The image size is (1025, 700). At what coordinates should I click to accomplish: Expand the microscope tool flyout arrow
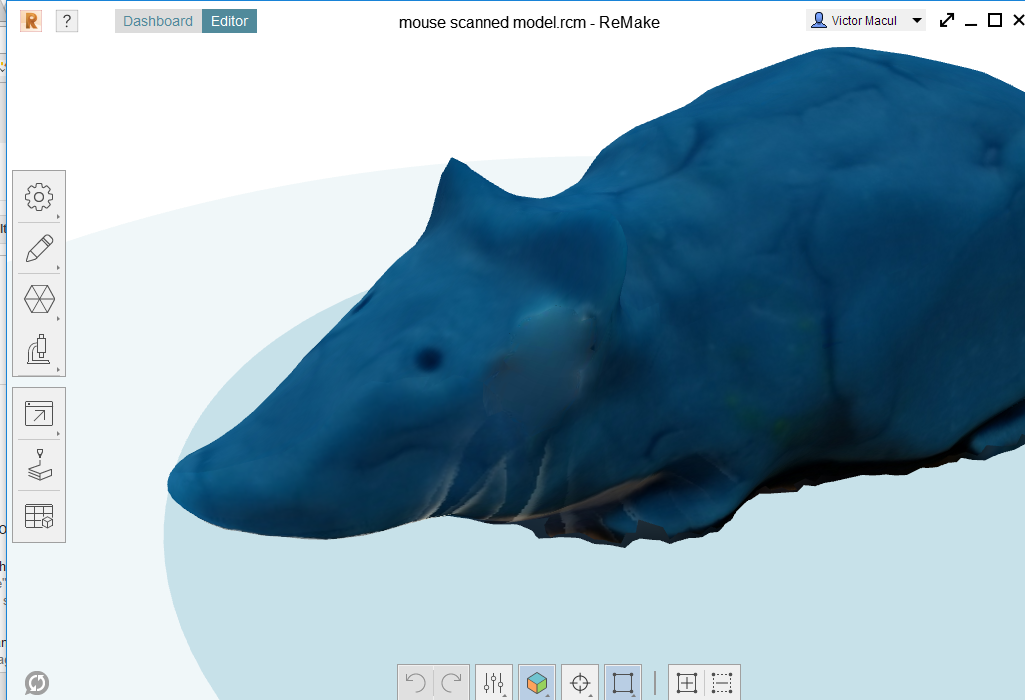pos(58,369)
